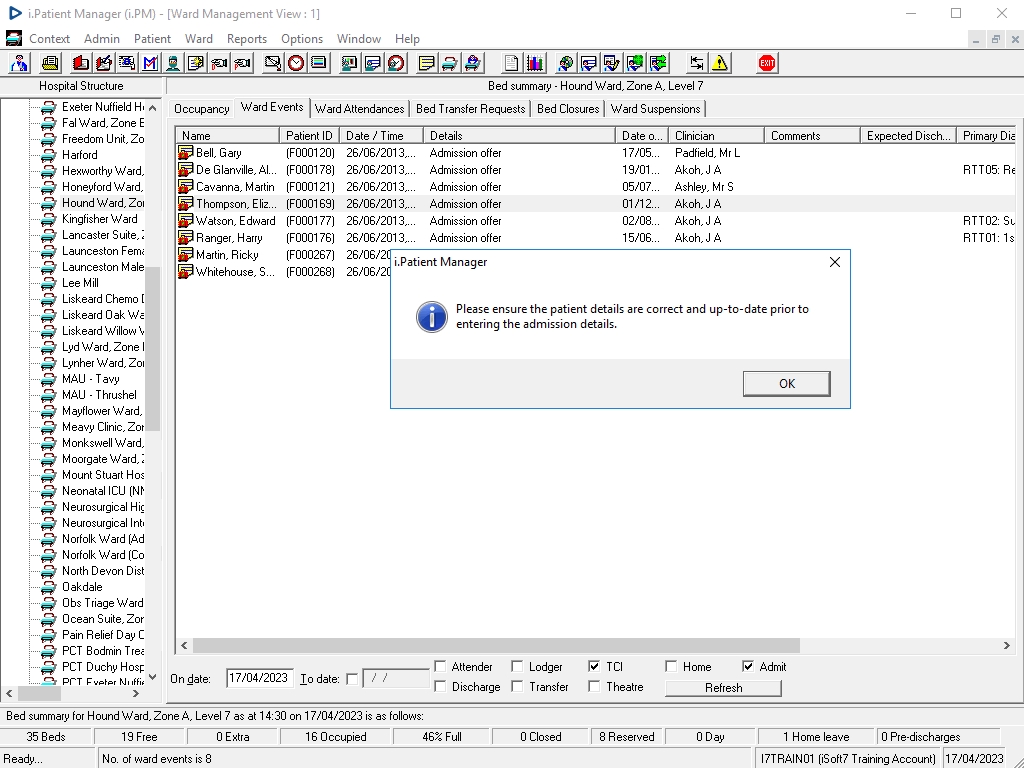Untick the Admit checkbox
1024x768 pixels.
coord(748,666)
